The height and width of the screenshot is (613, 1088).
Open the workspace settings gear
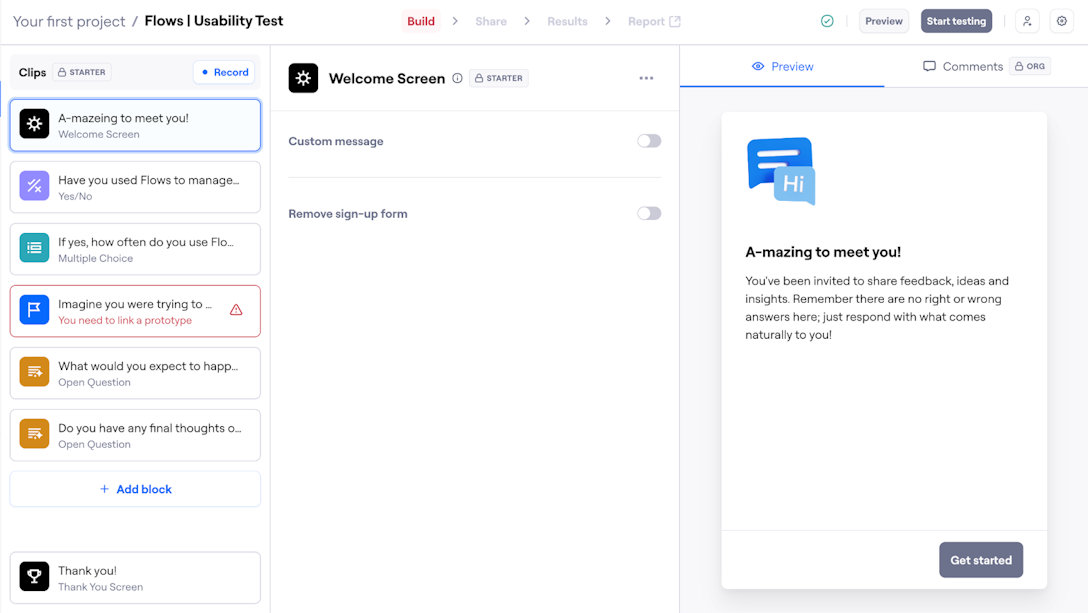pos(1062,20)
